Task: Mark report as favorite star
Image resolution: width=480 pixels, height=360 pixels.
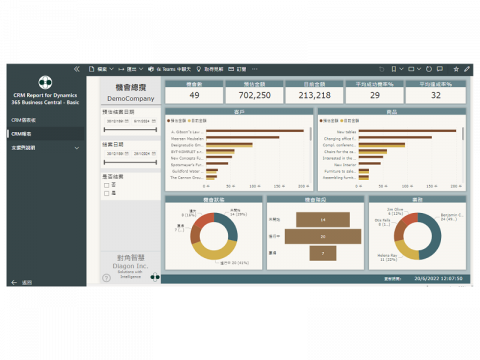Action: coord(456,69)
